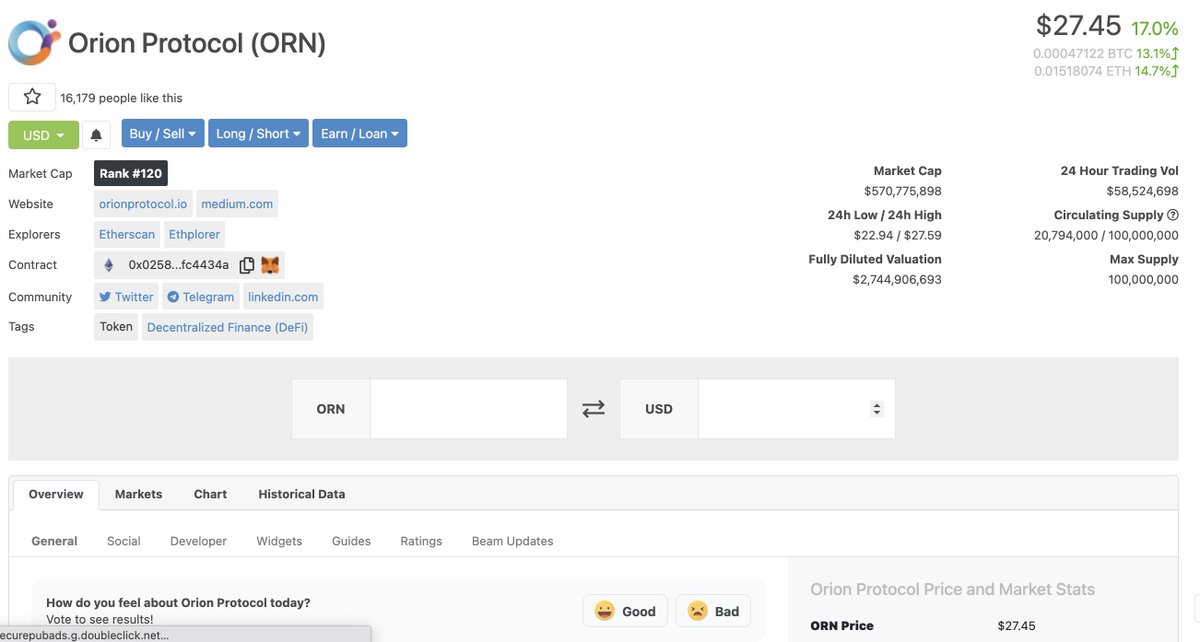Screen dimensions: 1200x642
Task: Click Market Cap value $570,775,898
Action: (x=903, y=191)
